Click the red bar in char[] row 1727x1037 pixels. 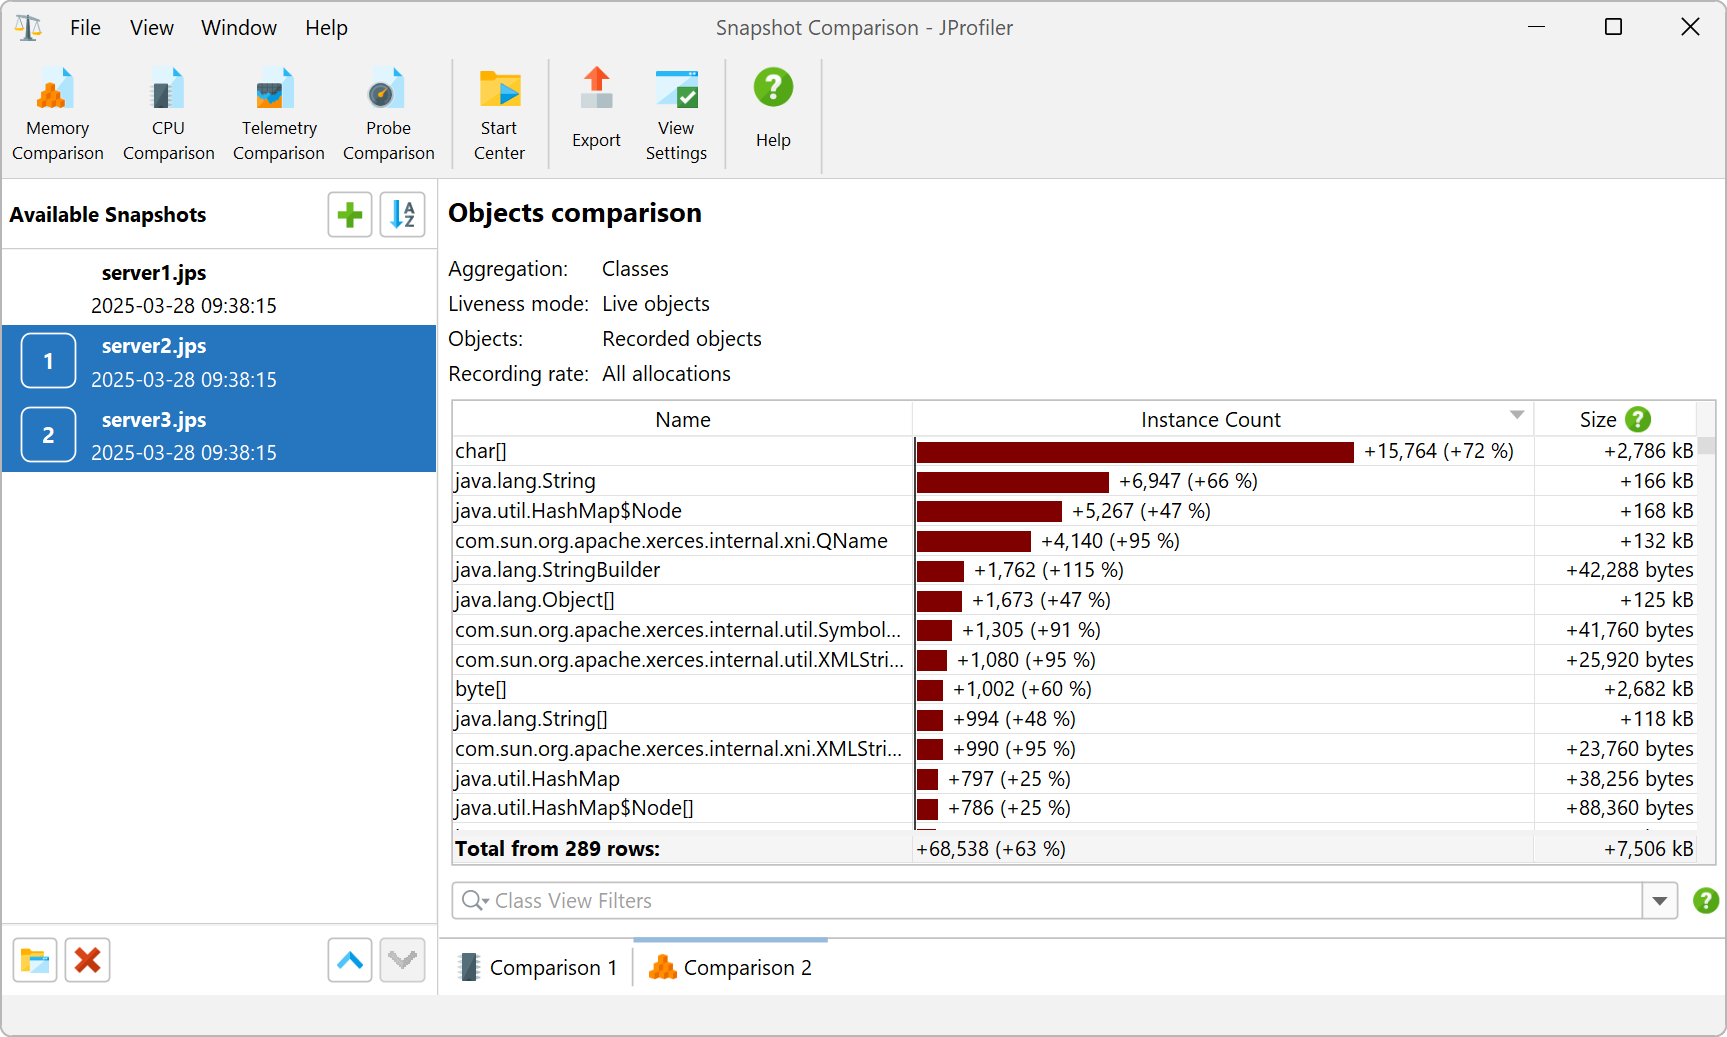click(x=1135, y=452)
